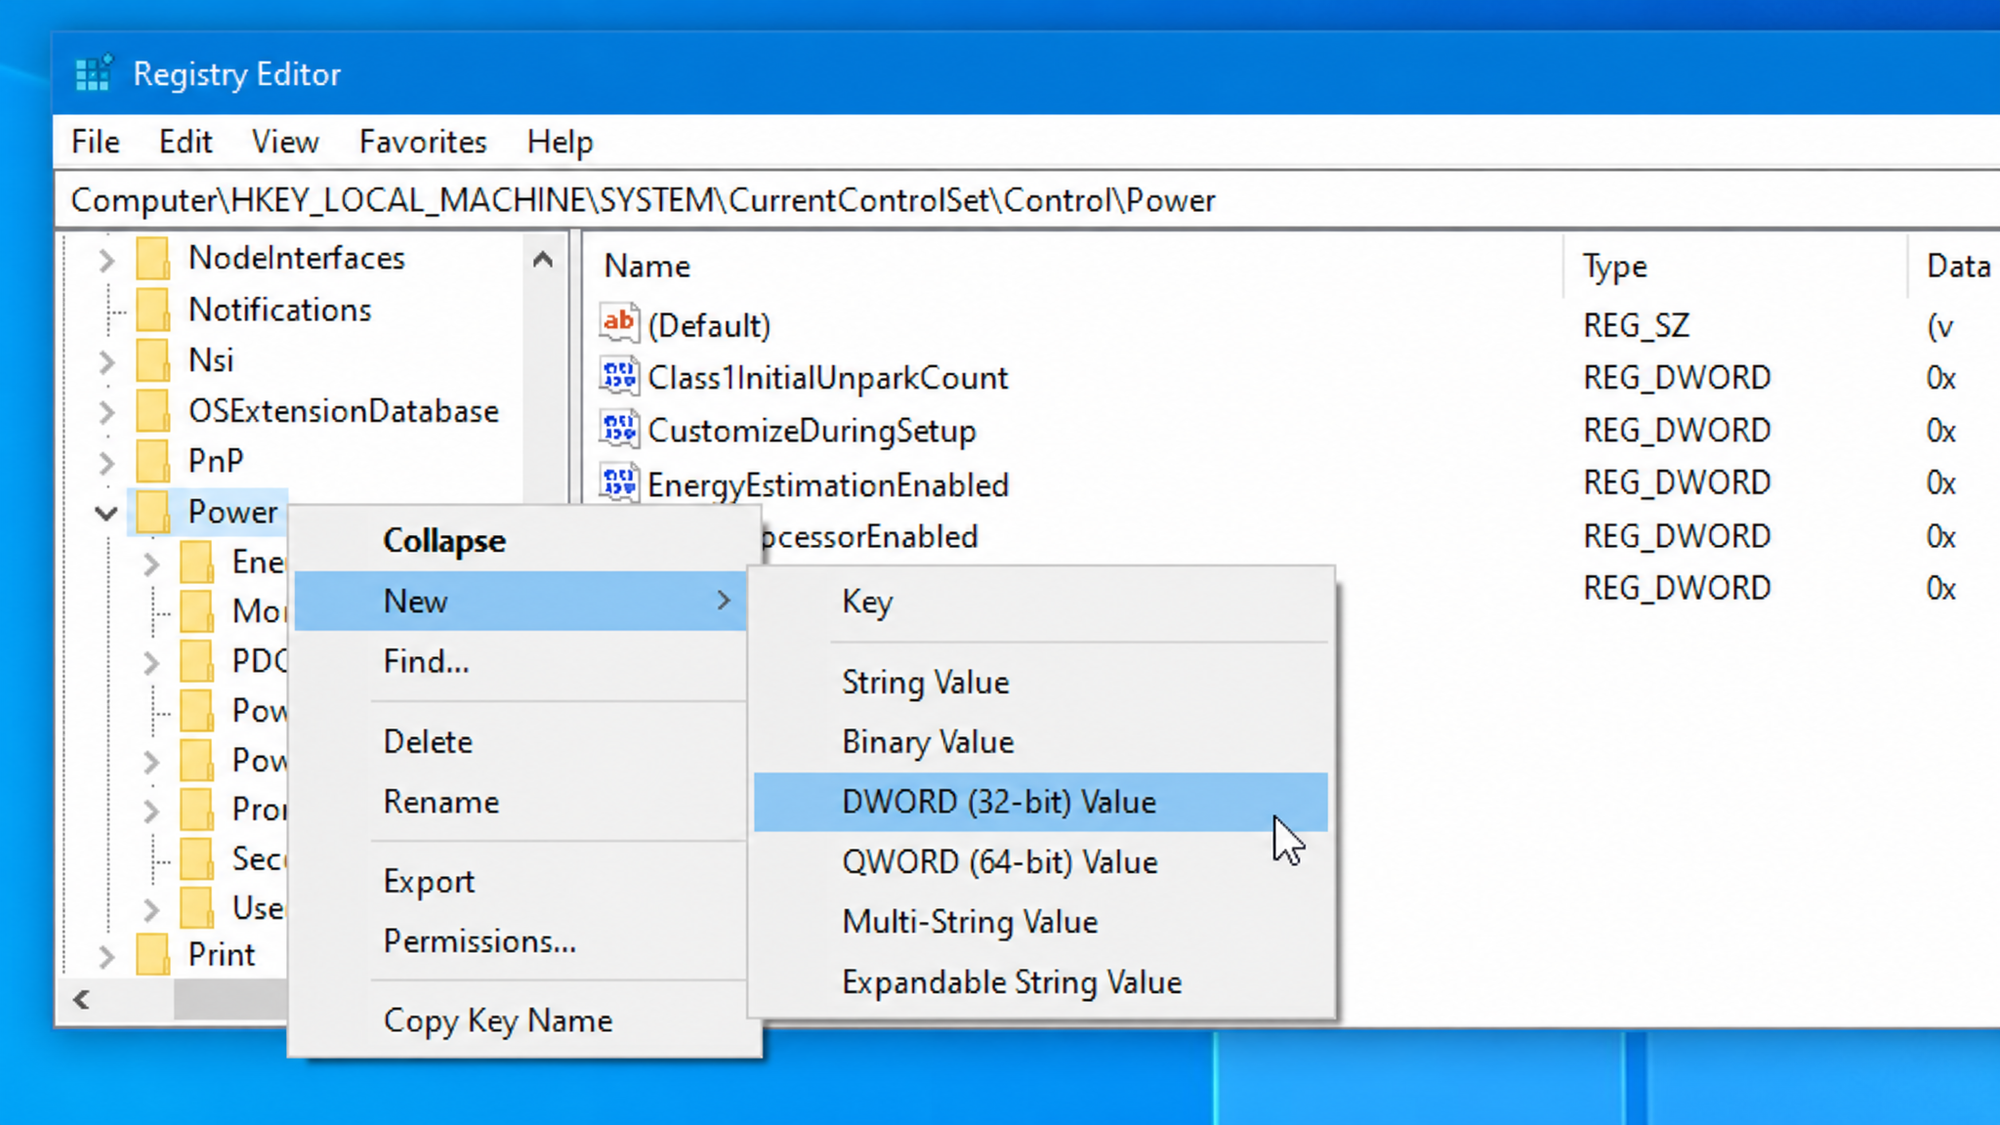This screenshot has height=1125, width=2000.
Task: Click the Nsi folder icon
Action: [153, 360]
